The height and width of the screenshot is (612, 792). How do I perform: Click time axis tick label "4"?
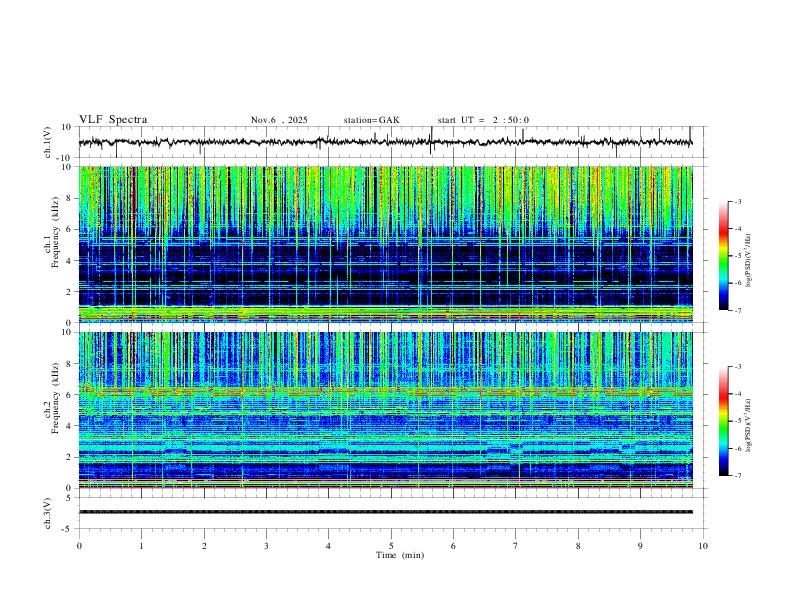[x=329, y=546]
